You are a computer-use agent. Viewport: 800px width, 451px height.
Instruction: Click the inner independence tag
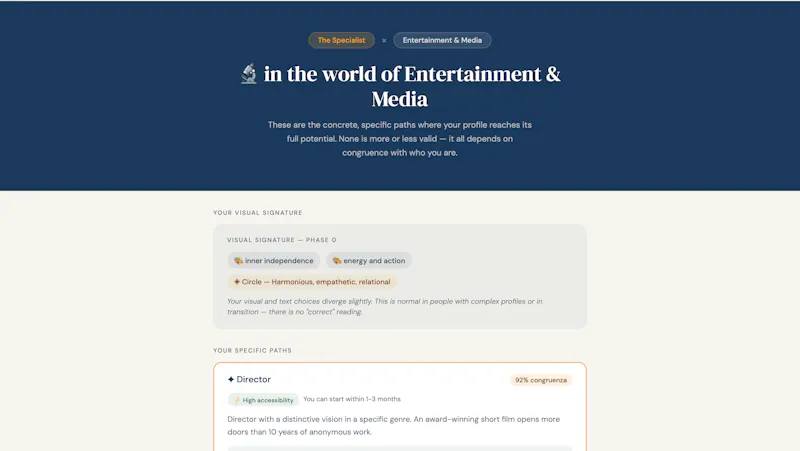273,261
